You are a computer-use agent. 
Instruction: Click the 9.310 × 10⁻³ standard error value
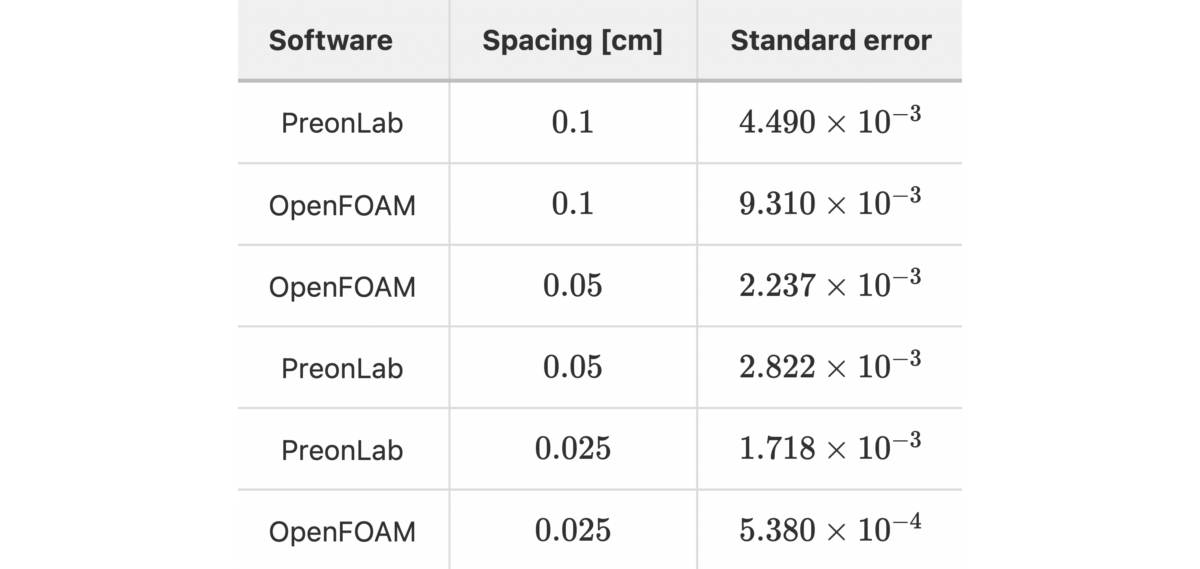tap(830, 202)
